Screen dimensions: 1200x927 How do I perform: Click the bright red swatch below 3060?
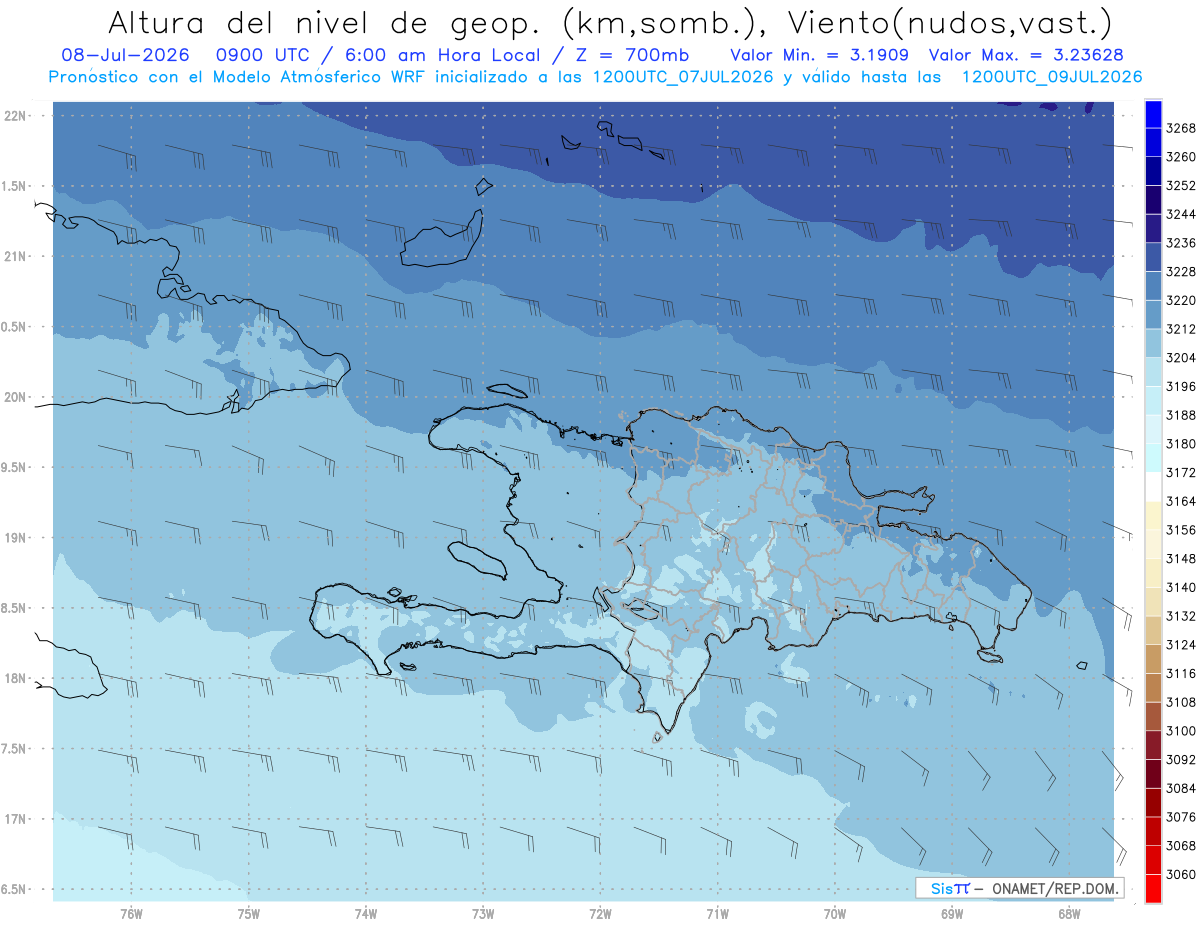pyautogui.click(x=1152, y=888)
